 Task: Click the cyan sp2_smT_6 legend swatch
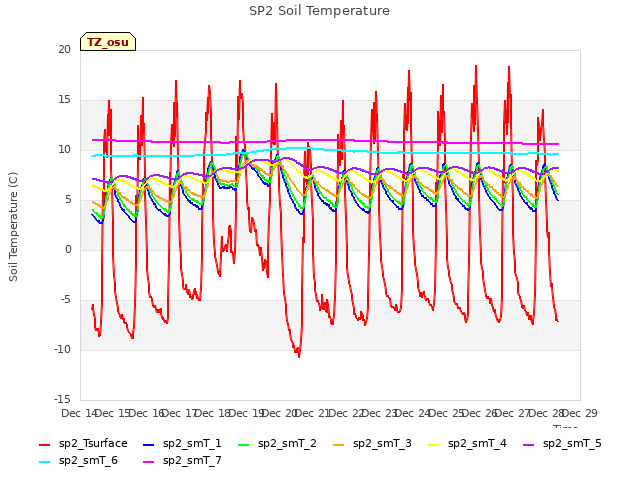coord(44,462)
